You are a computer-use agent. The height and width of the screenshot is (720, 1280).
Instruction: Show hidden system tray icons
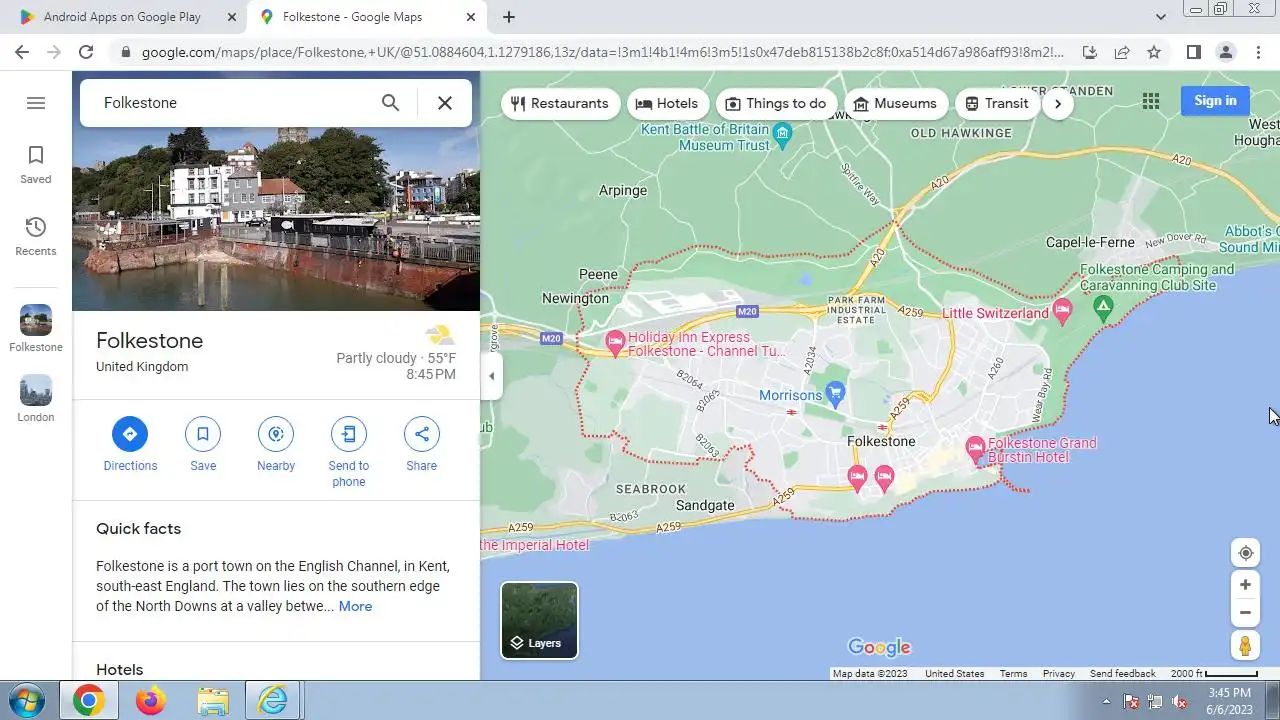pos(1106,701)
